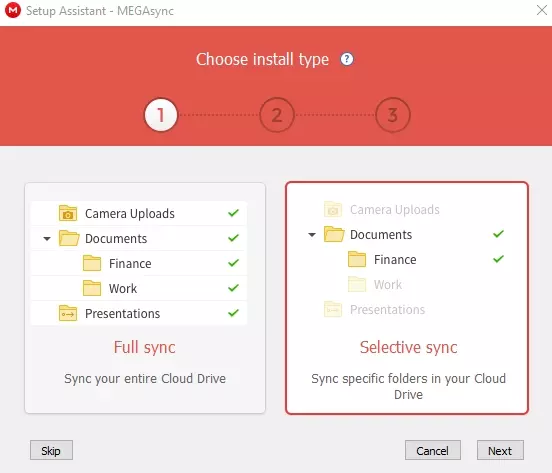The image size is (552, 473).
Task: Click the MEGA logo icon in title bar
Action: coord(13,10)
